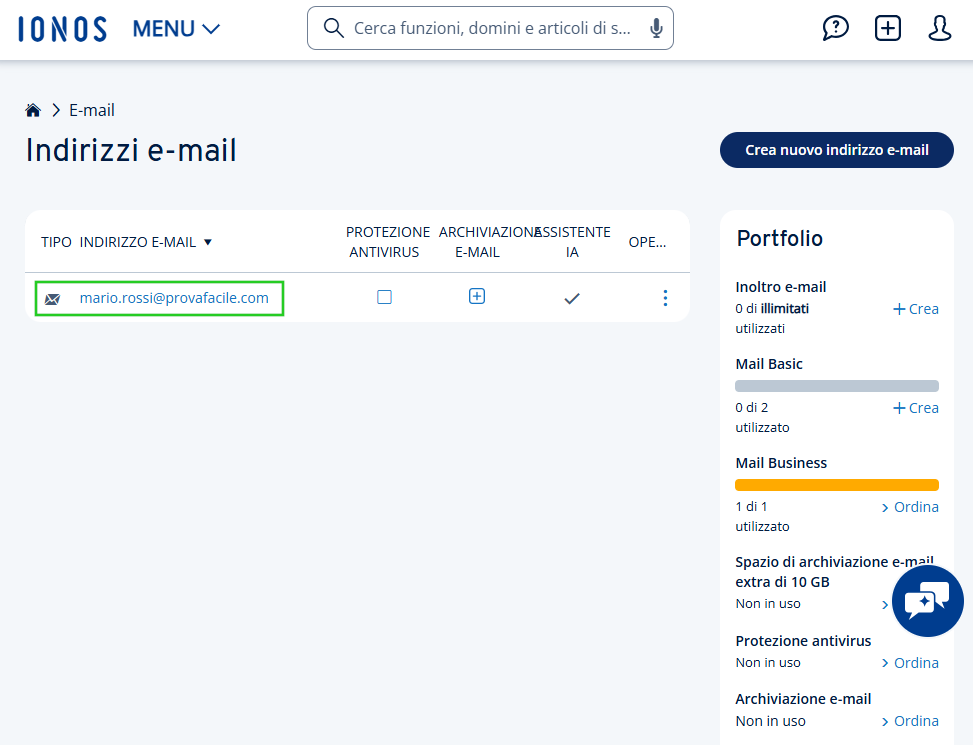Viewport: 973px width, 745px height.
Task: Click the Inoltro e-mail label
Action: (x=781, y=287)
